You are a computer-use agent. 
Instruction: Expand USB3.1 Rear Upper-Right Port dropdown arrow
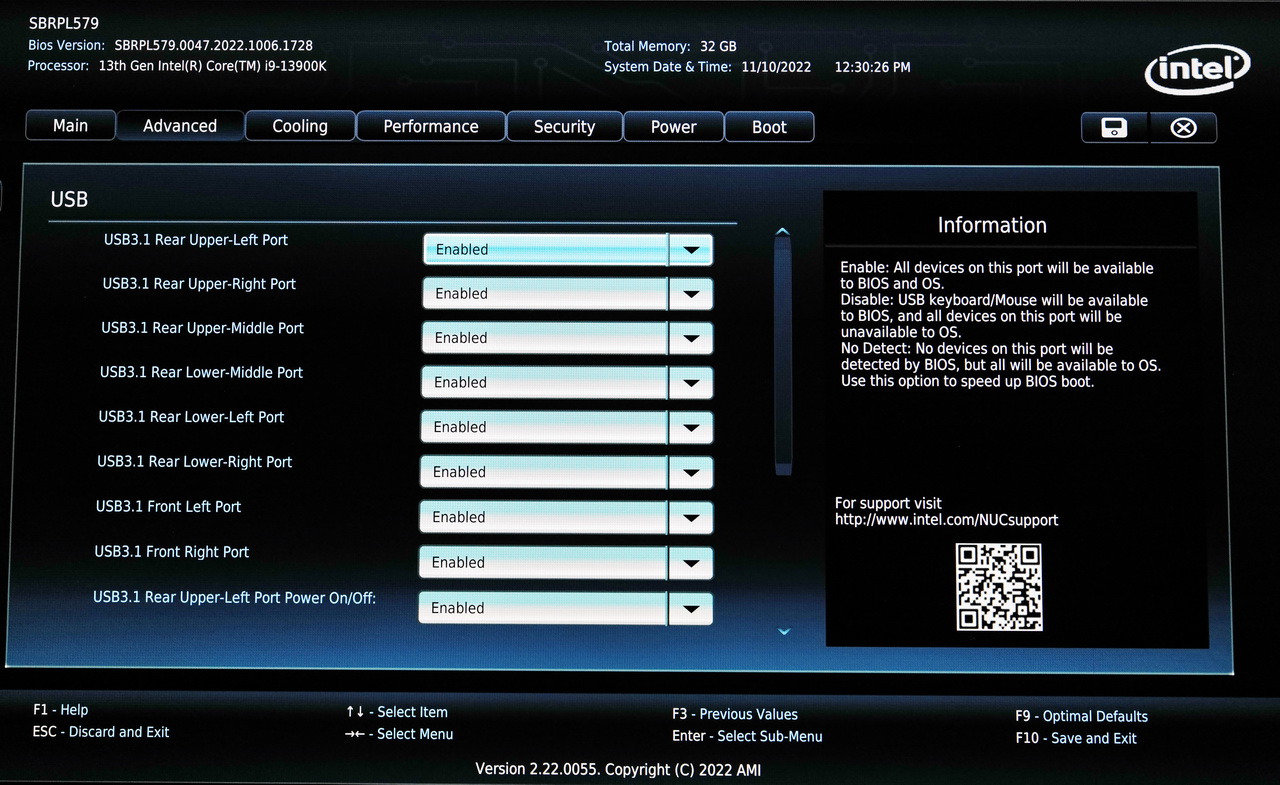point(691,294)
